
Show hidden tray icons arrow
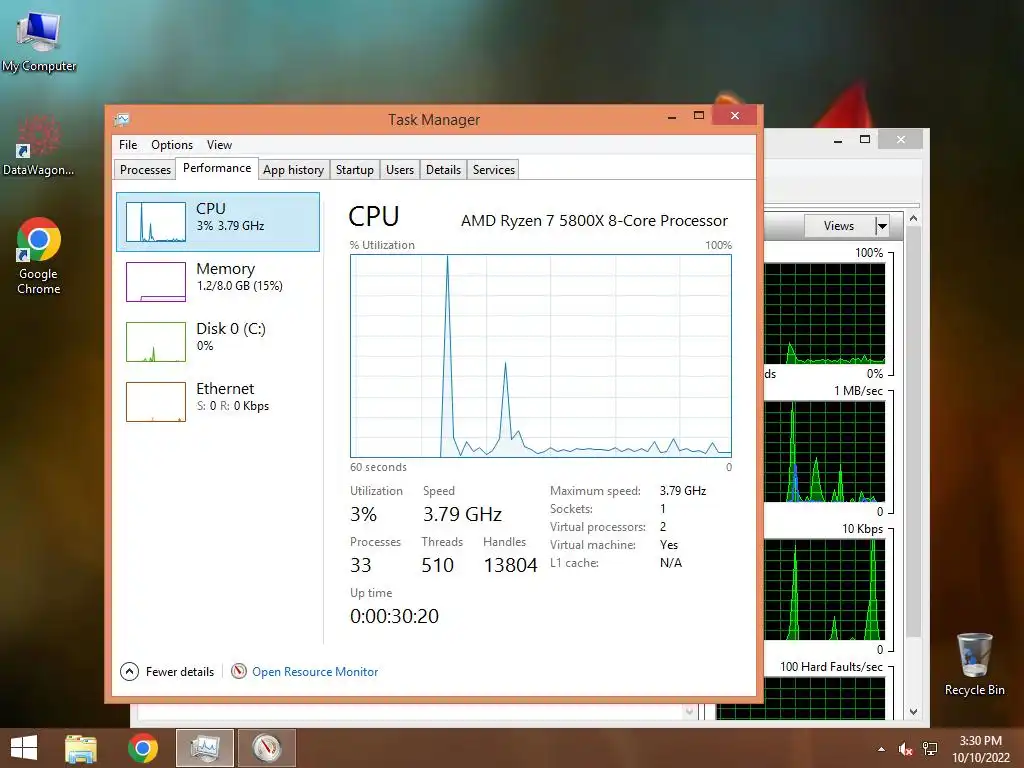882,749
